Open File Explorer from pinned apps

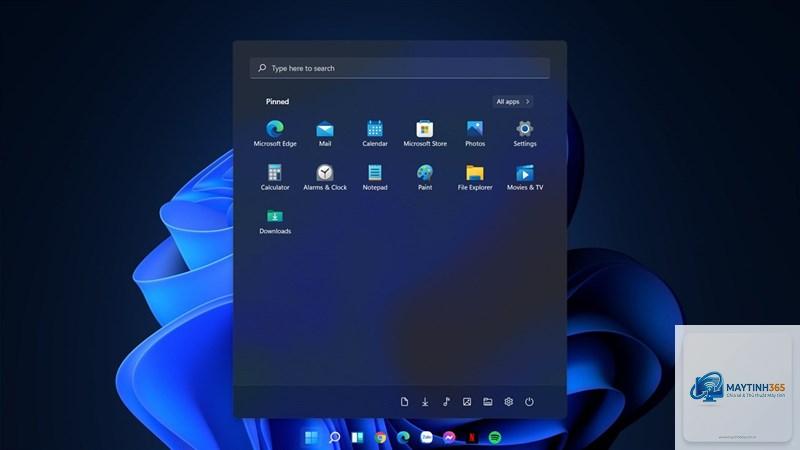tap(475, 177)
